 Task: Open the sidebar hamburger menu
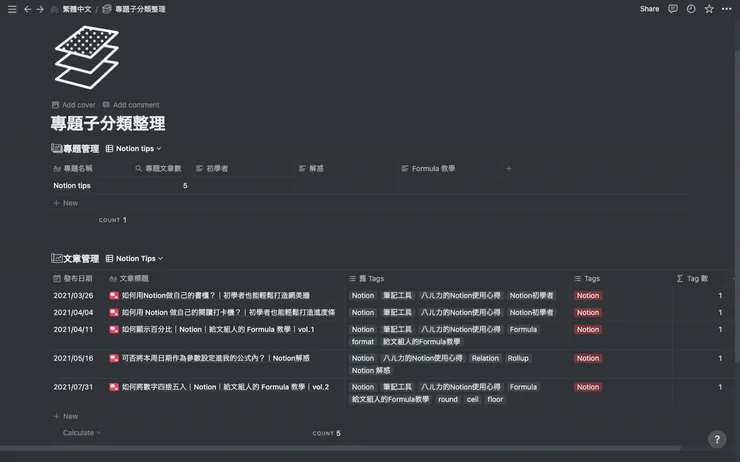[x=12, y=9]
